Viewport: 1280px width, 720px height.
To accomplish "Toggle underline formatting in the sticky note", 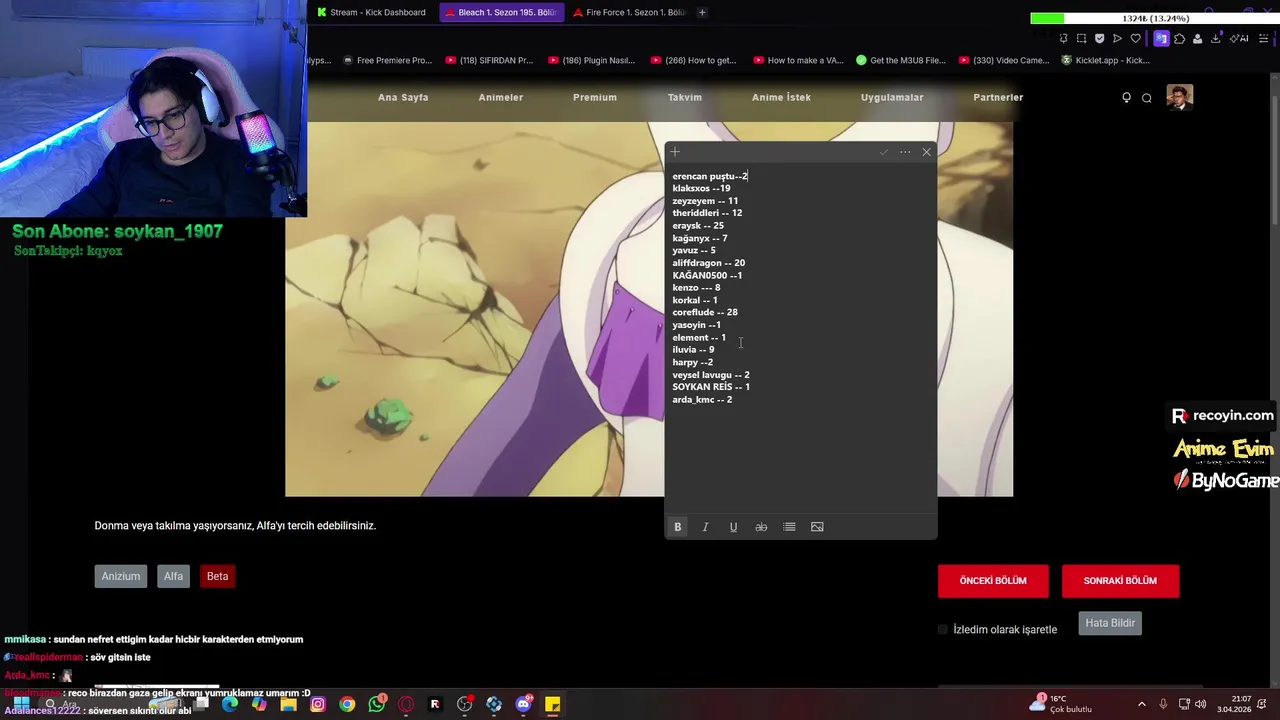I will [x=733, y=527].
